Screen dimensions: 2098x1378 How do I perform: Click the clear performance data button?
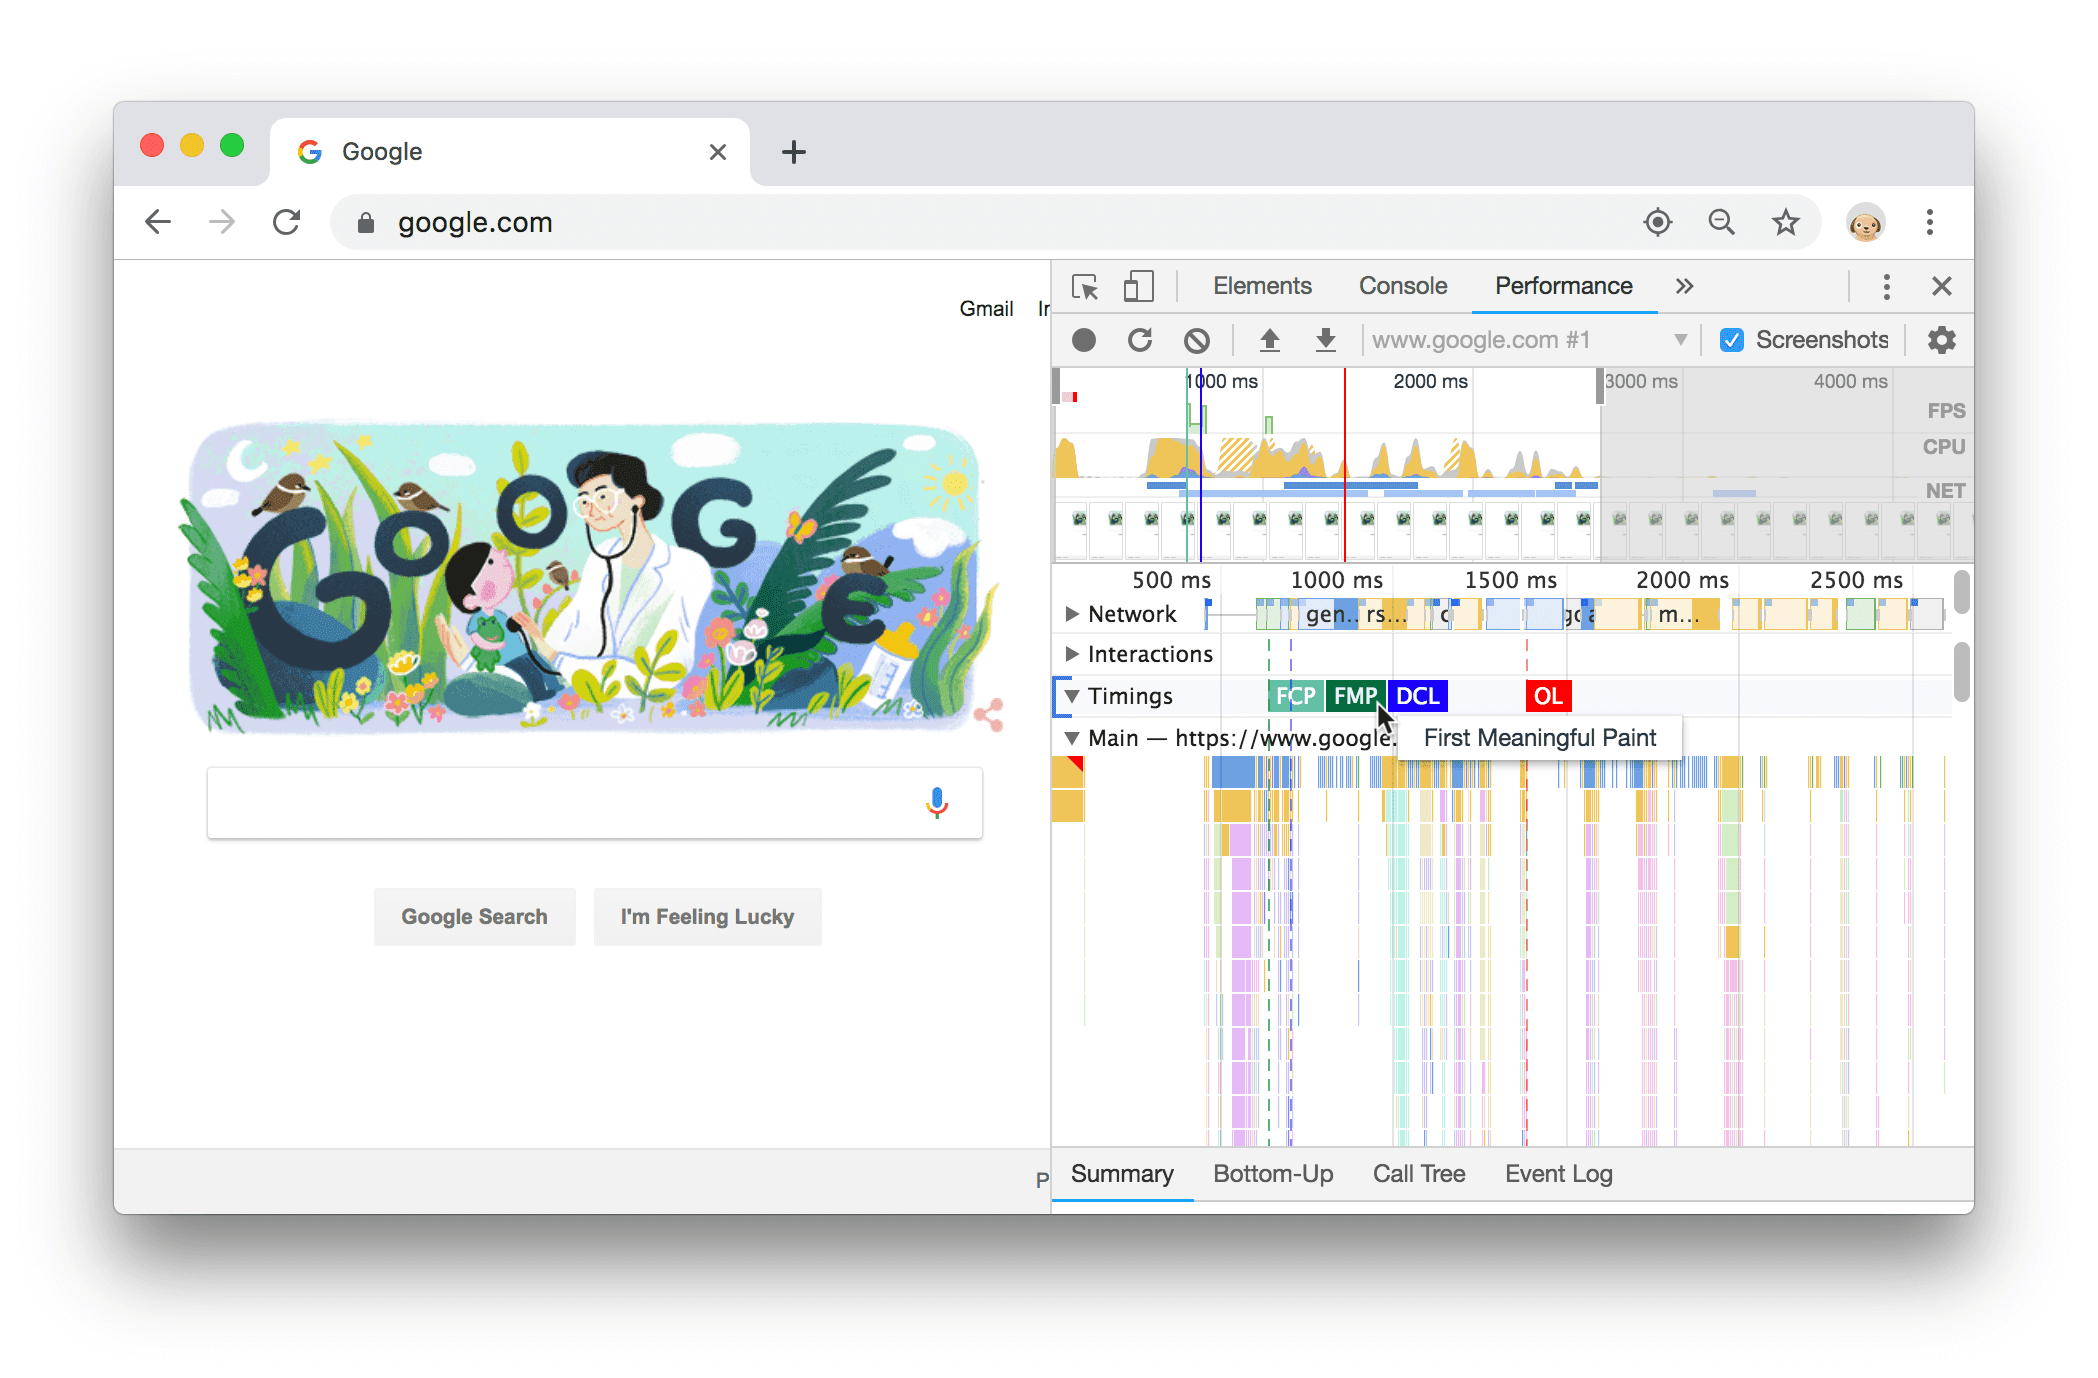[x=1198, y=338]
